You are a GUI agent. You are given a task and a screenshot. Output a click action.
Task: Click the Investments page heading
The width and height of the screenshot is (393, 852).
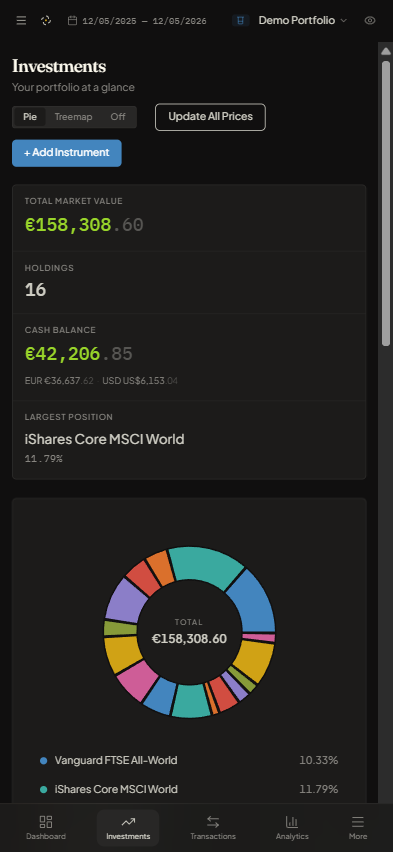[59, 67]
